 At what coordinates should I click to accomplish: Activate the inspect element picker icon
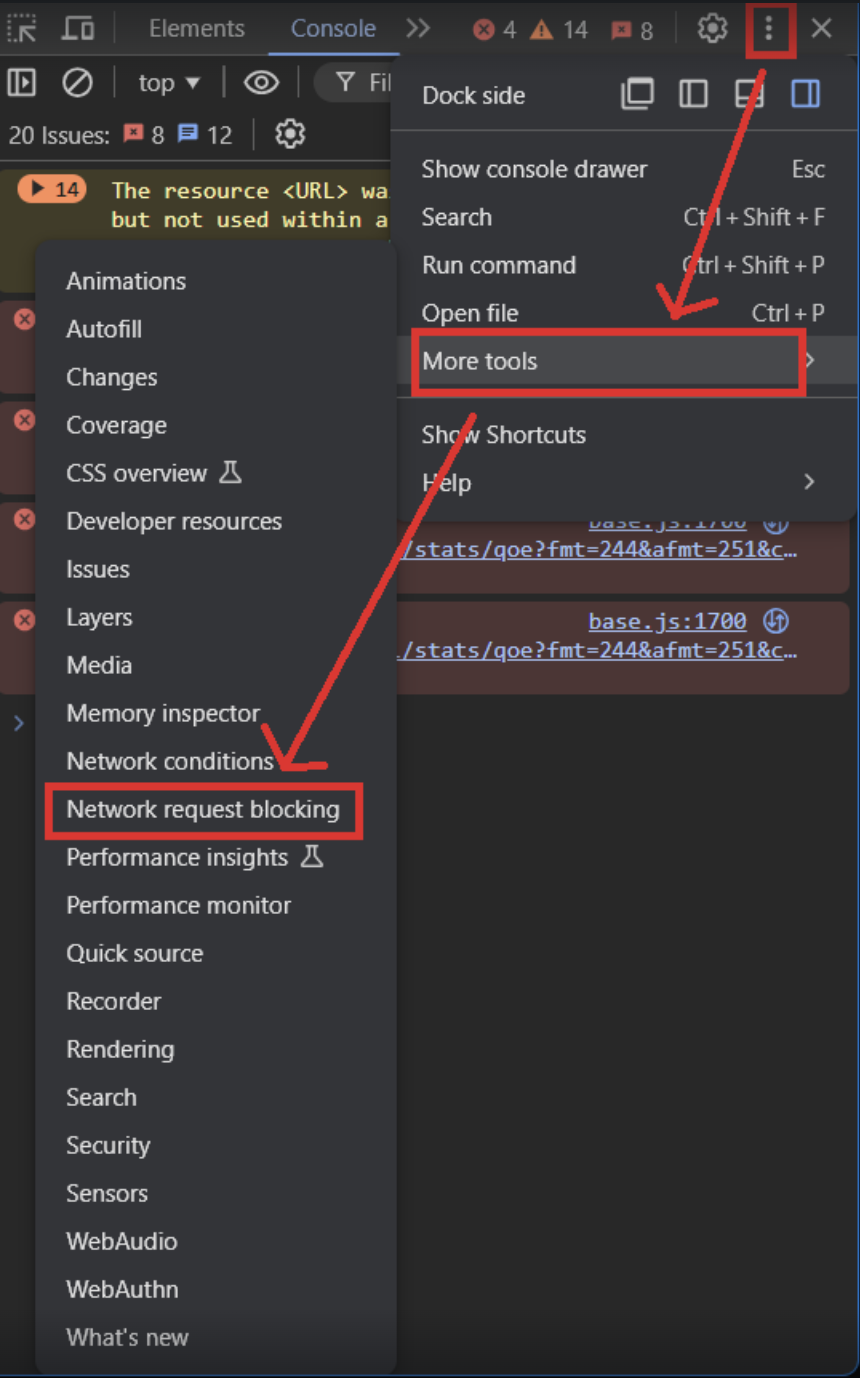(21, 28)
